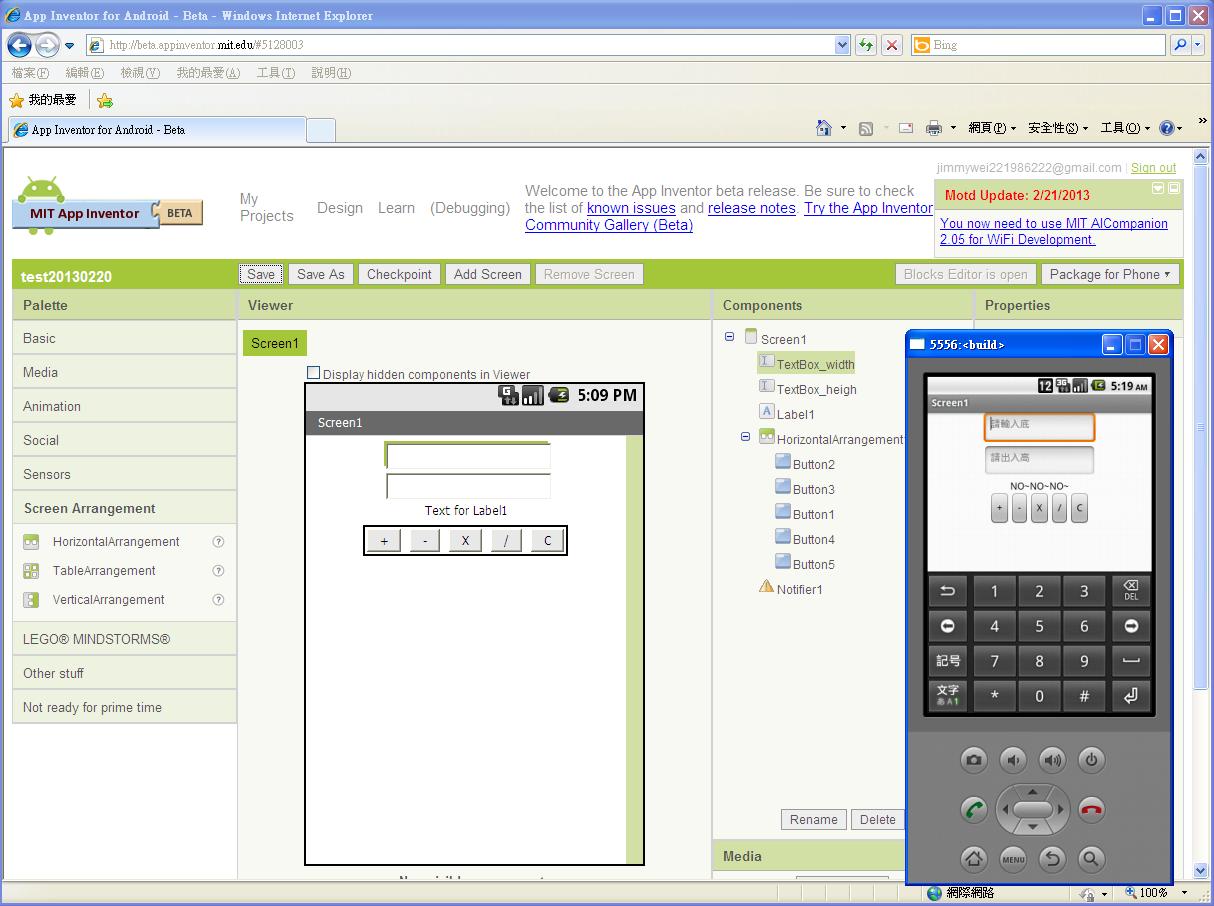
Task: Open recent pages dropdown near back button
Action: (x=69, y=46)
